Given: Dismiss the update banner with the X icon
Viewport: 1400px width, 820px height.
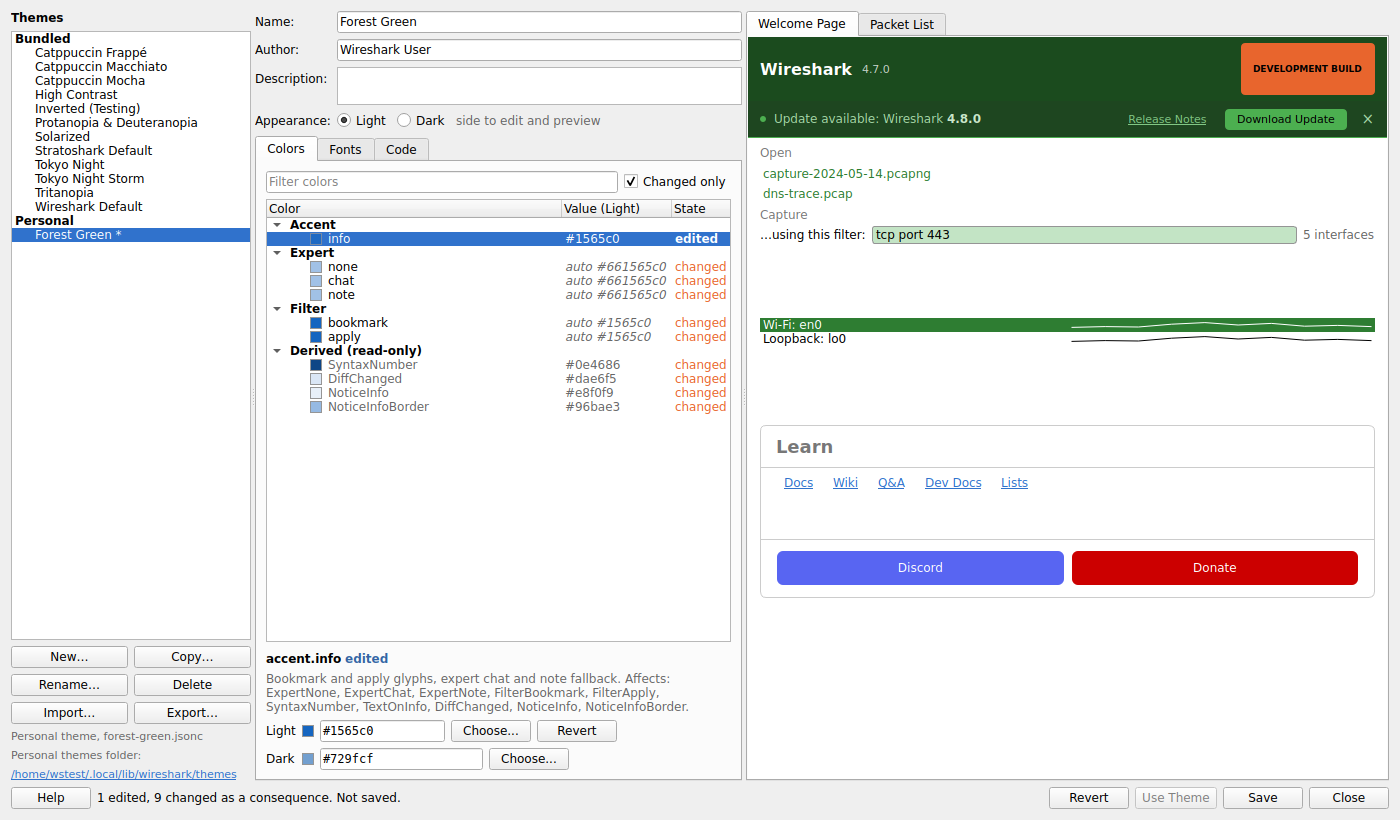Looking at the screenshot, I should pos(1368,119).
